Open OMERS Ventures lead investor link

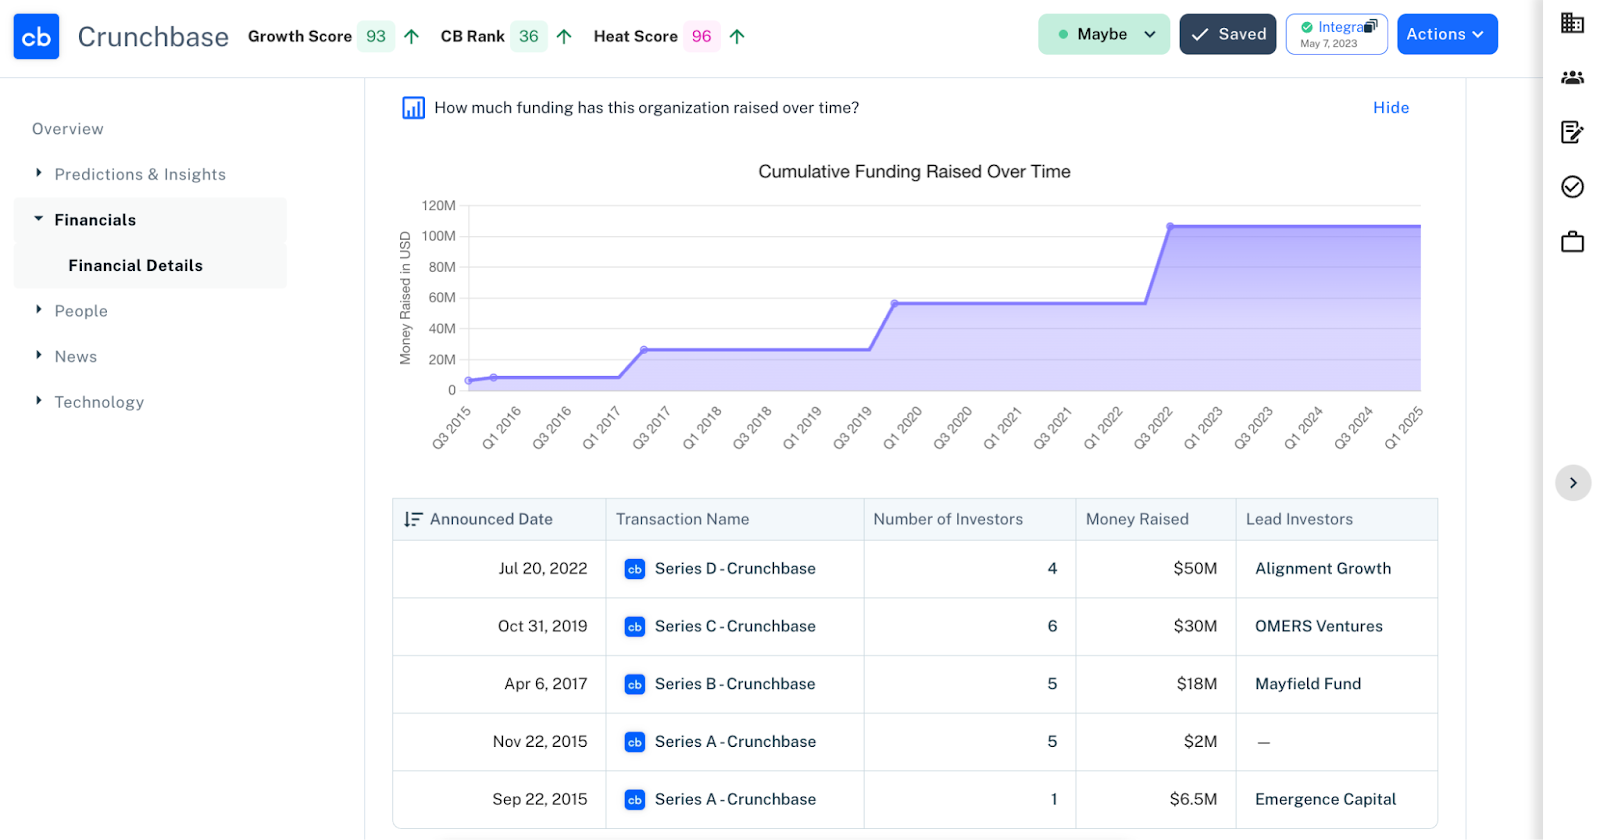(1319, 627)
